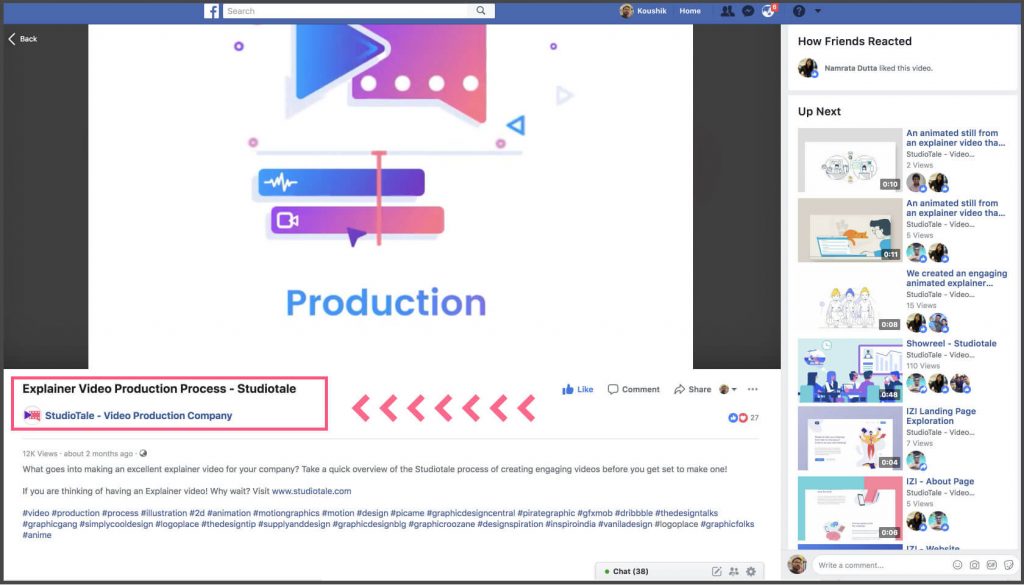Play the 0:10 animated still video thumbnail

pos(850,160)
